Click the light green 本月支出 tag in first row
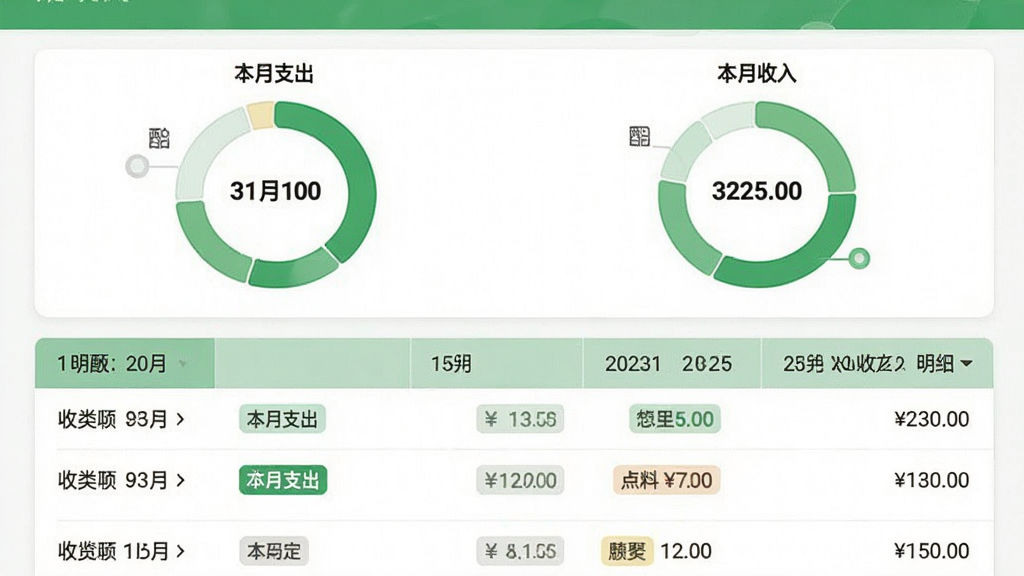Viewport: 1024px width, 576px height. [x=282, y=419]
